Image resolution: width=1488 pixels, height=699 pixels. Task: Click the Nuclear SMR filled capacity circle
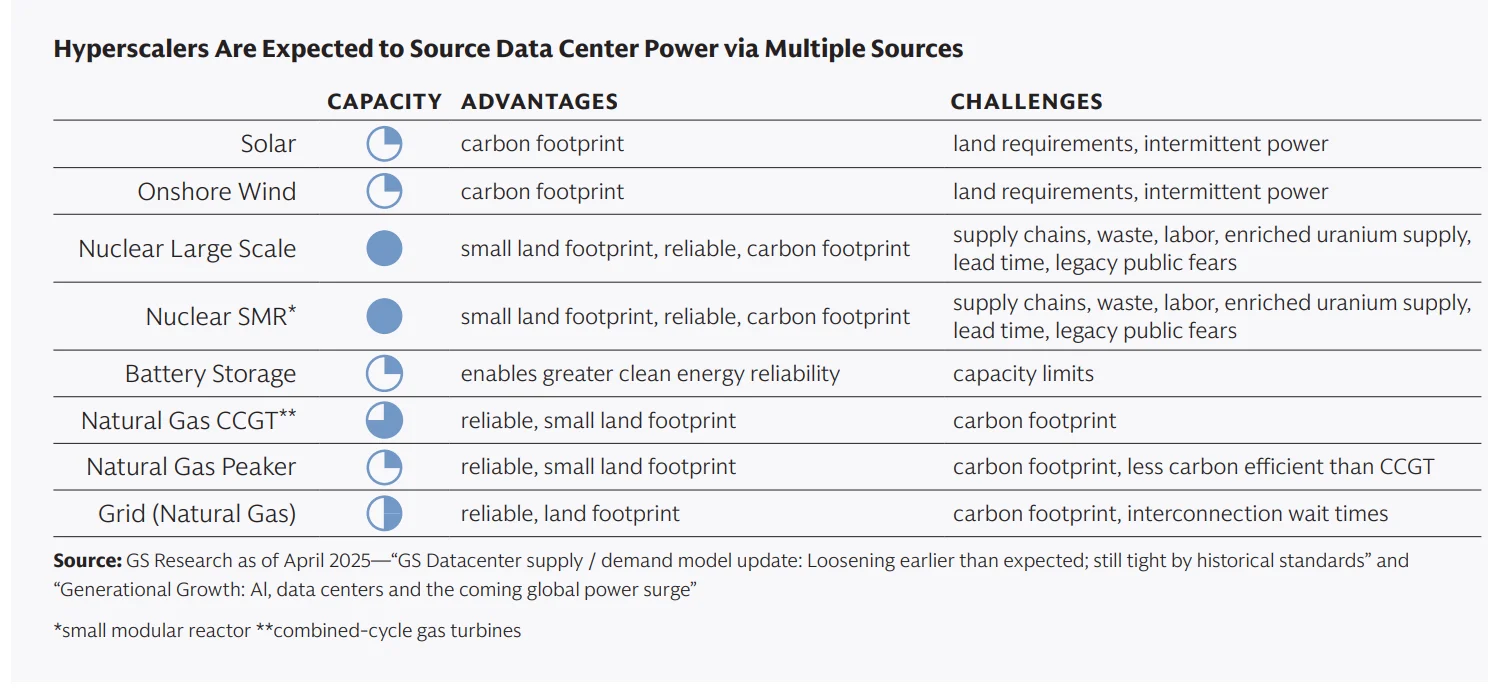pyautogui.click(x=384, y=316)
